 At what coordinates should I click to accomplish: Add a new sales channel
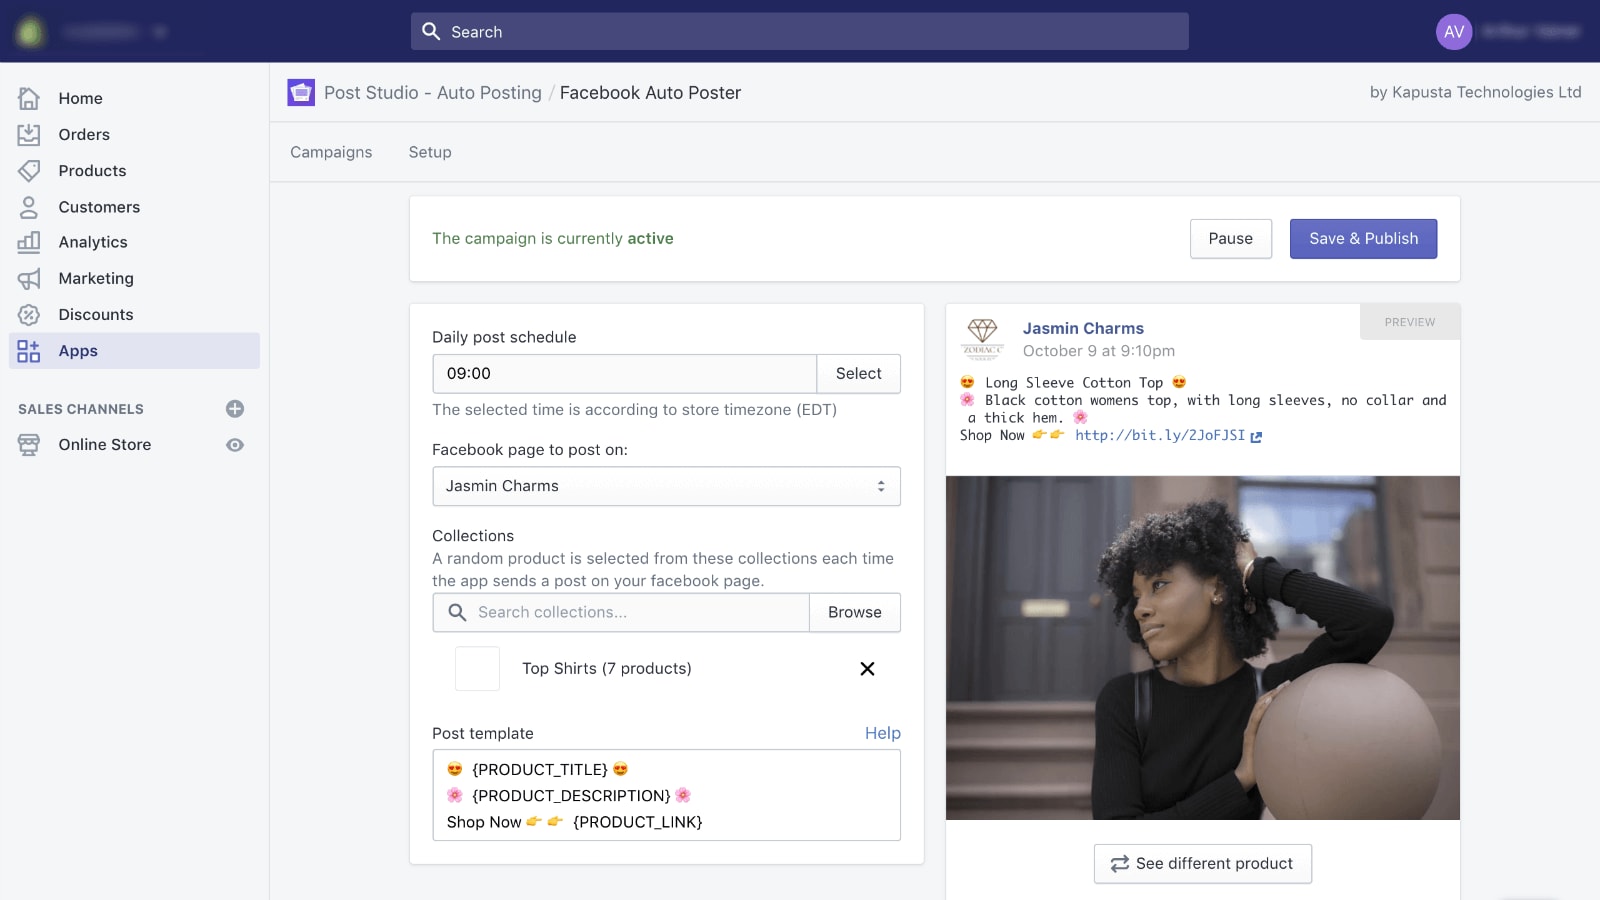click(234, 408)
